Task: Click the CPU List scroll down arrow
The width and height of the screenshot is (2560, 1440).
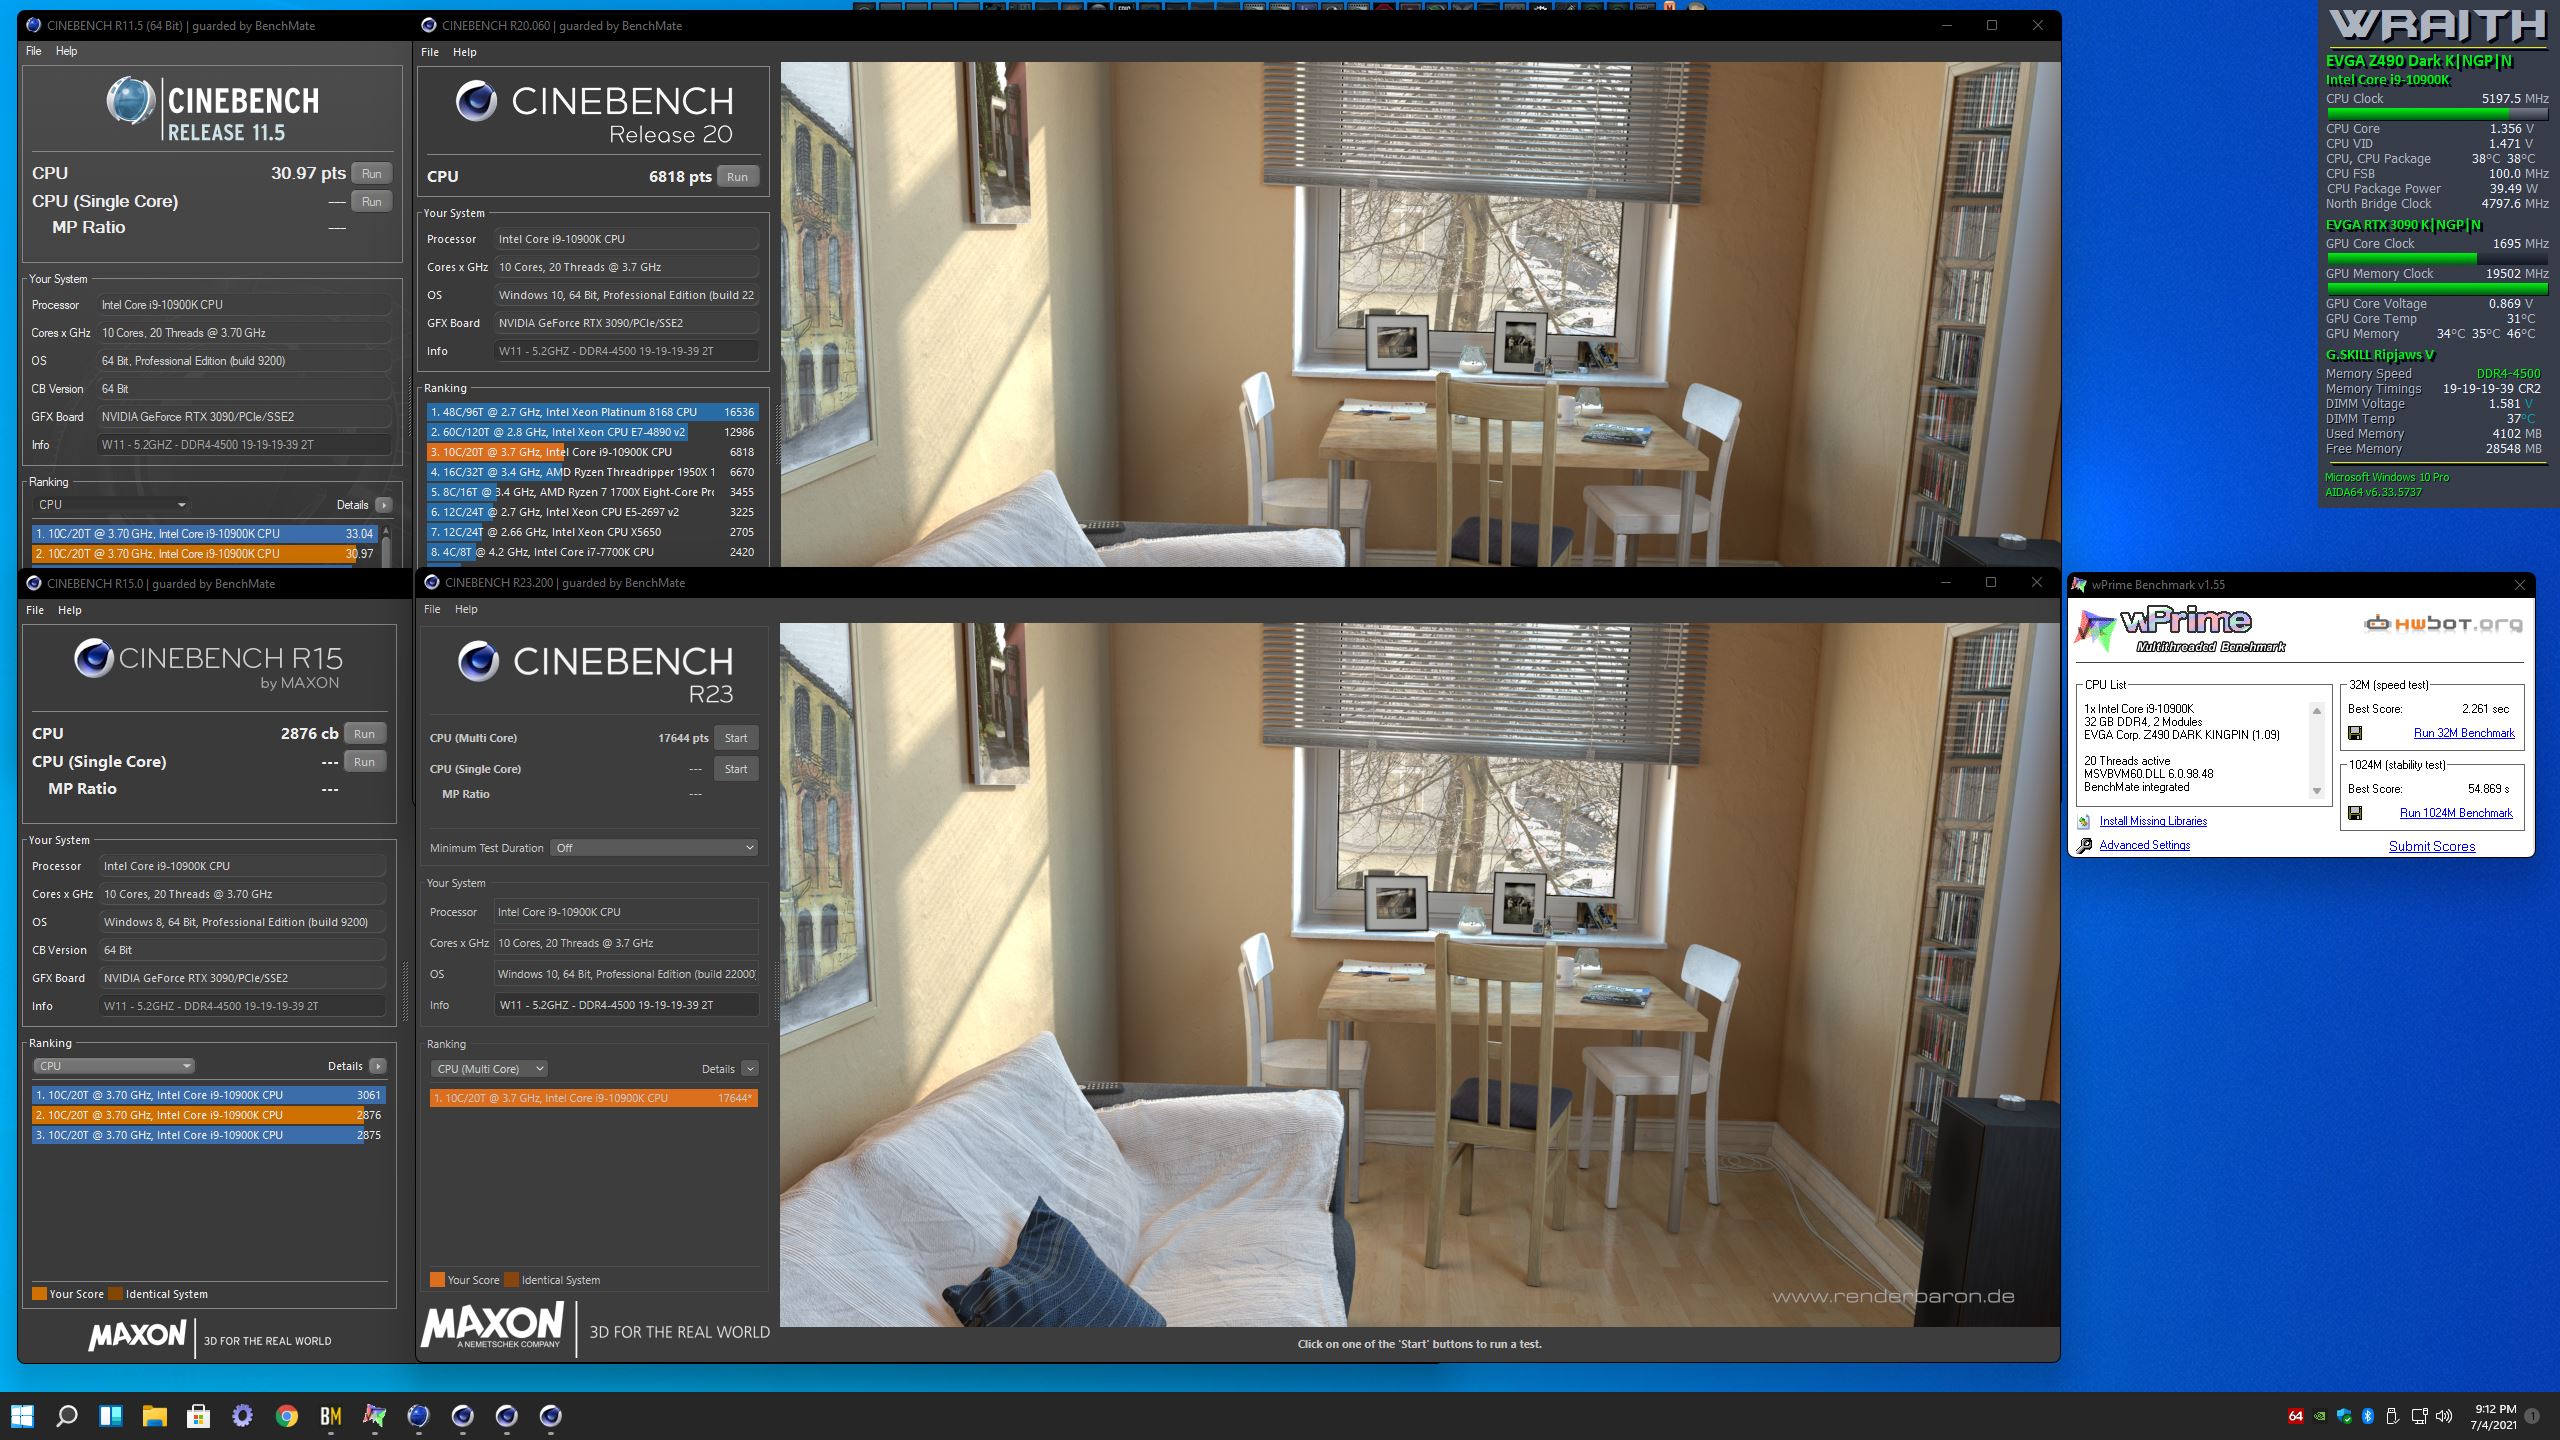Action: tap(2317, 791)
